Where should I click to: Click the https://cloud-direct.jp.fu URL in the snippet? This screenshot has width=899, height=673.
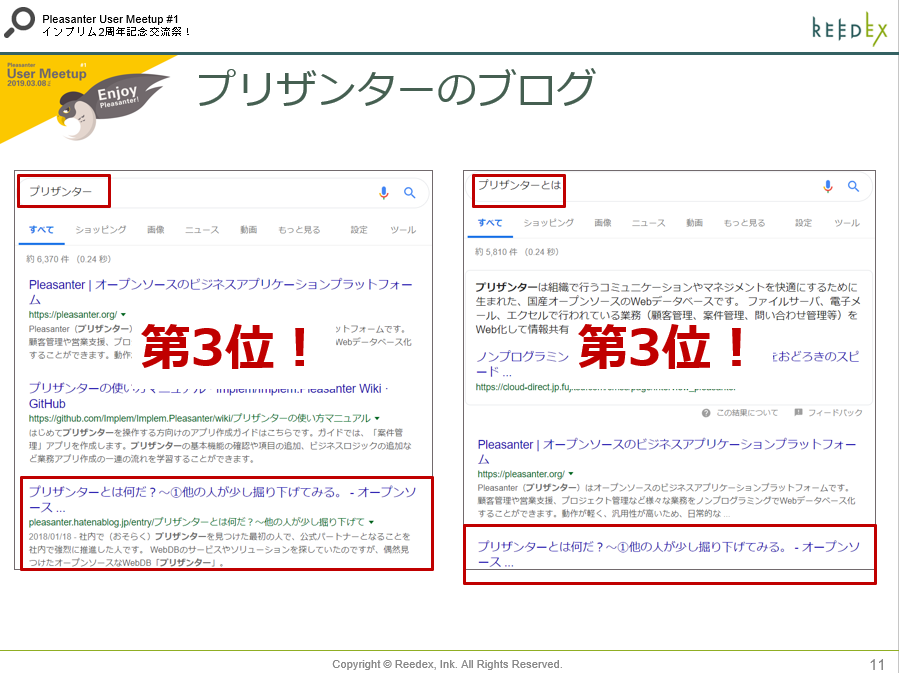(605, 388)
